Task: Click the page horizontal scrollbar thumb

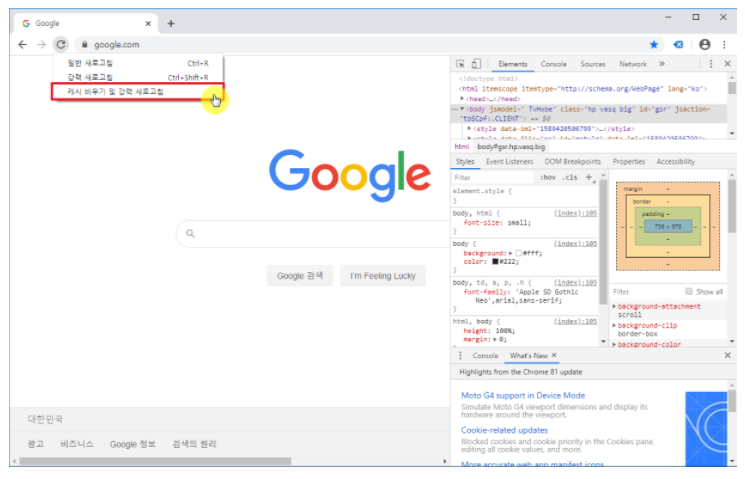Action: pos(155,461)
